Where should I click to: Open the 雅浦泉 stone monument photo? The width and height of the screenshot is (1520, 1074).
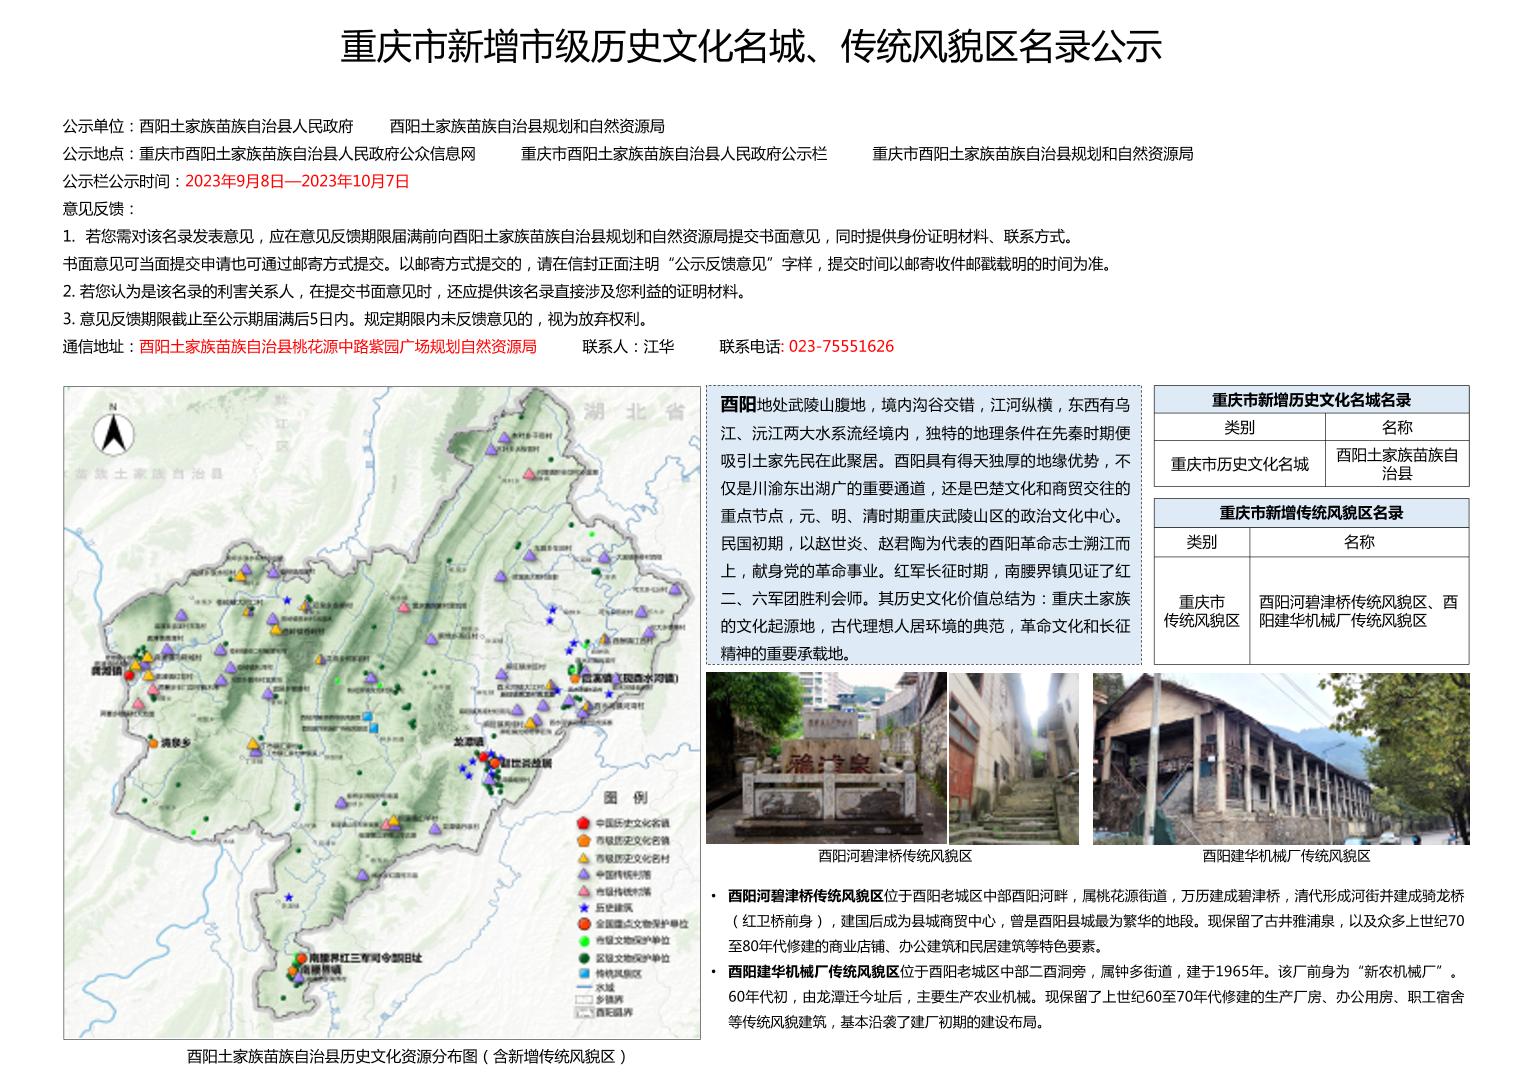[x=825, y=757]
